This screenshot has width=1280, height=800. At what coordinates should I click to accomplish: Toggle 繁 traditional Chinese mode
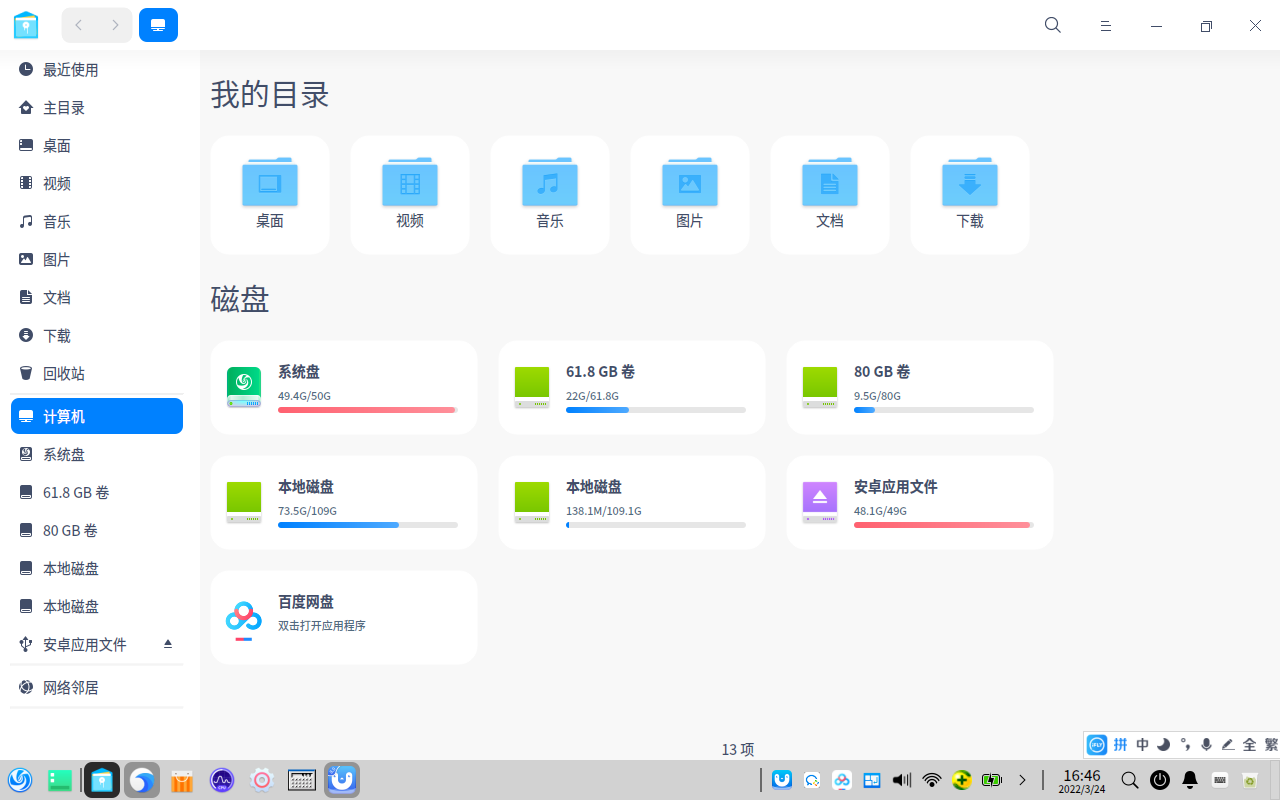pos(1271,745)
